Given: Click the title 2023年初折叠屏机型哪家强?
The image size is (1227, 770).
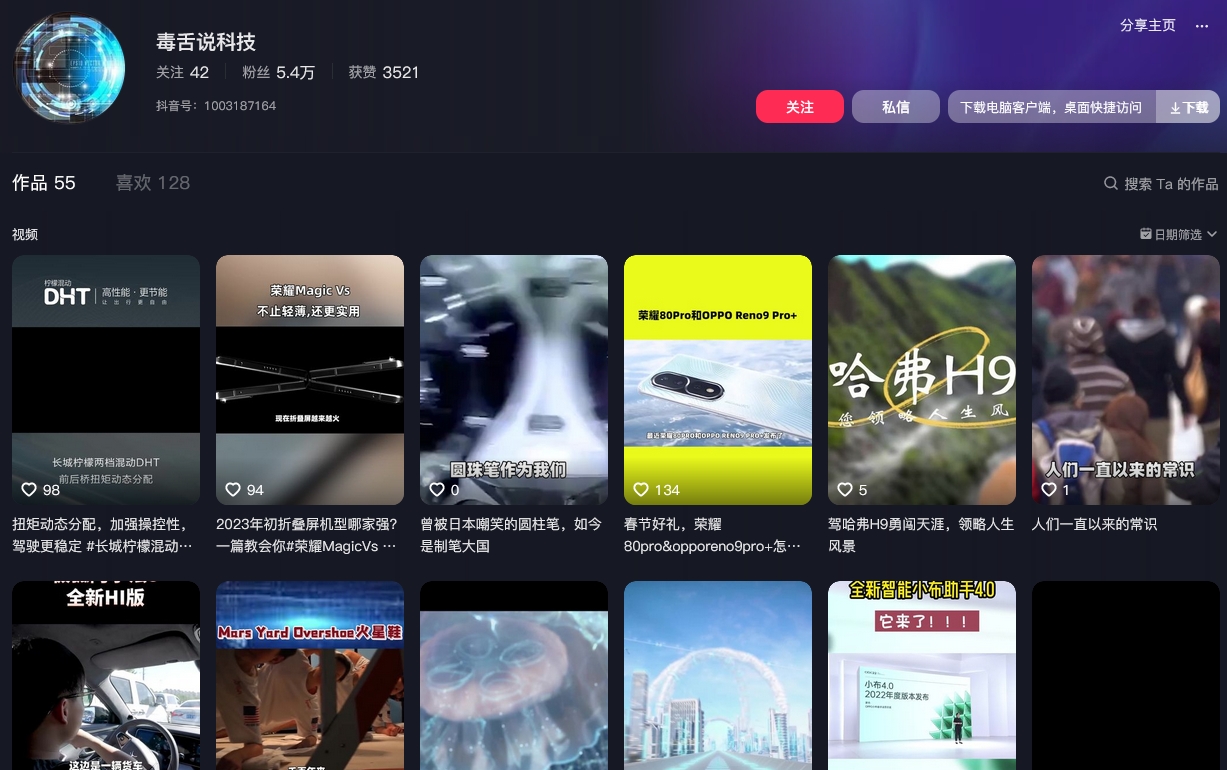Looking at the screenshot, I should [x=307, y=535].
